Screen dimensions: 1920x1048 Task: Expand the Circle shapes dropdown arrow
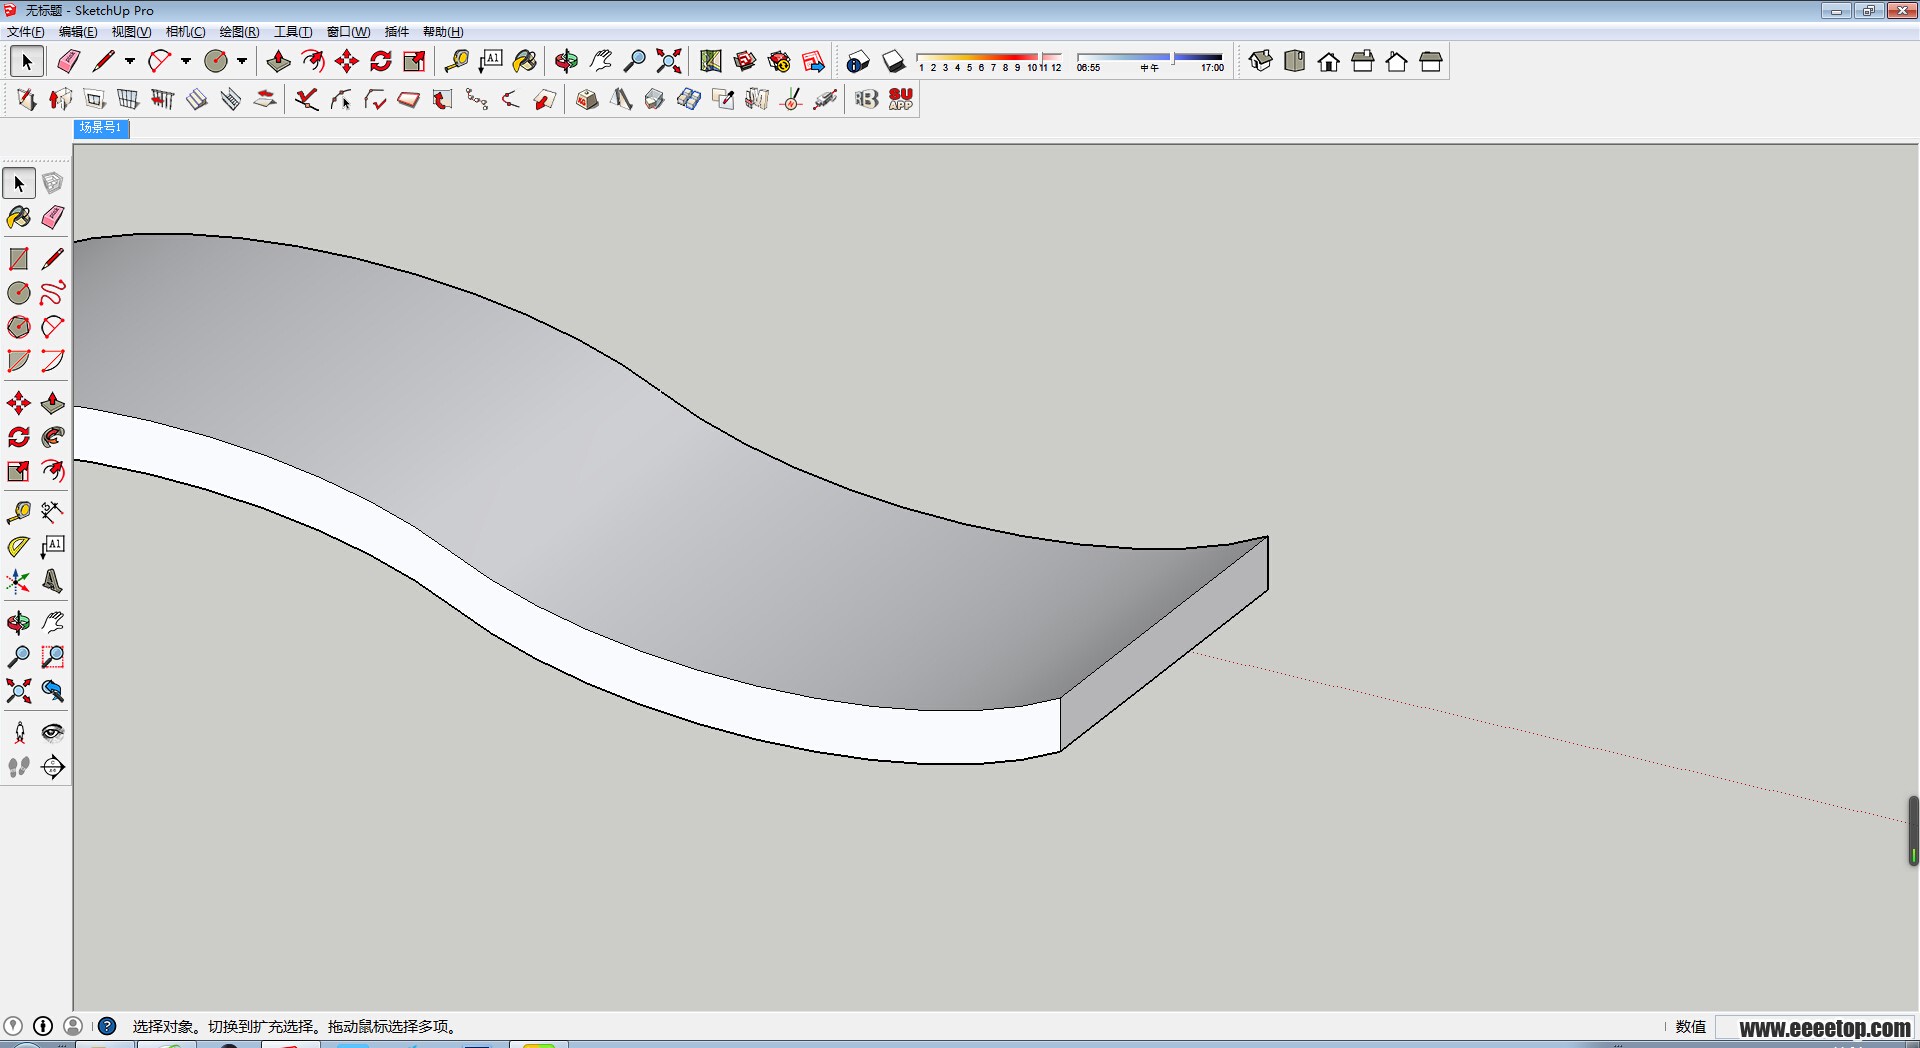[x=242, y=61]
